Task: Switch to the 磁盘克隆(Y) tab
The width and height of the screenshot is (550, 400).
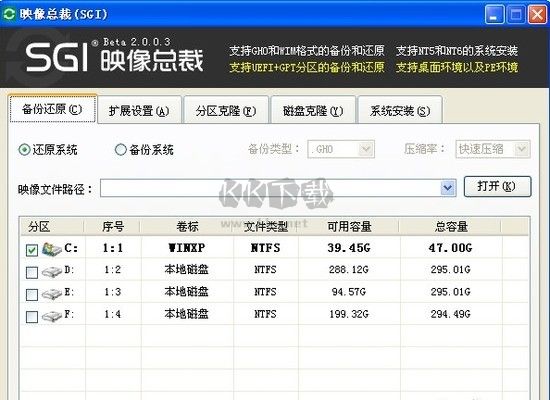Action: [x=313, y=111]
